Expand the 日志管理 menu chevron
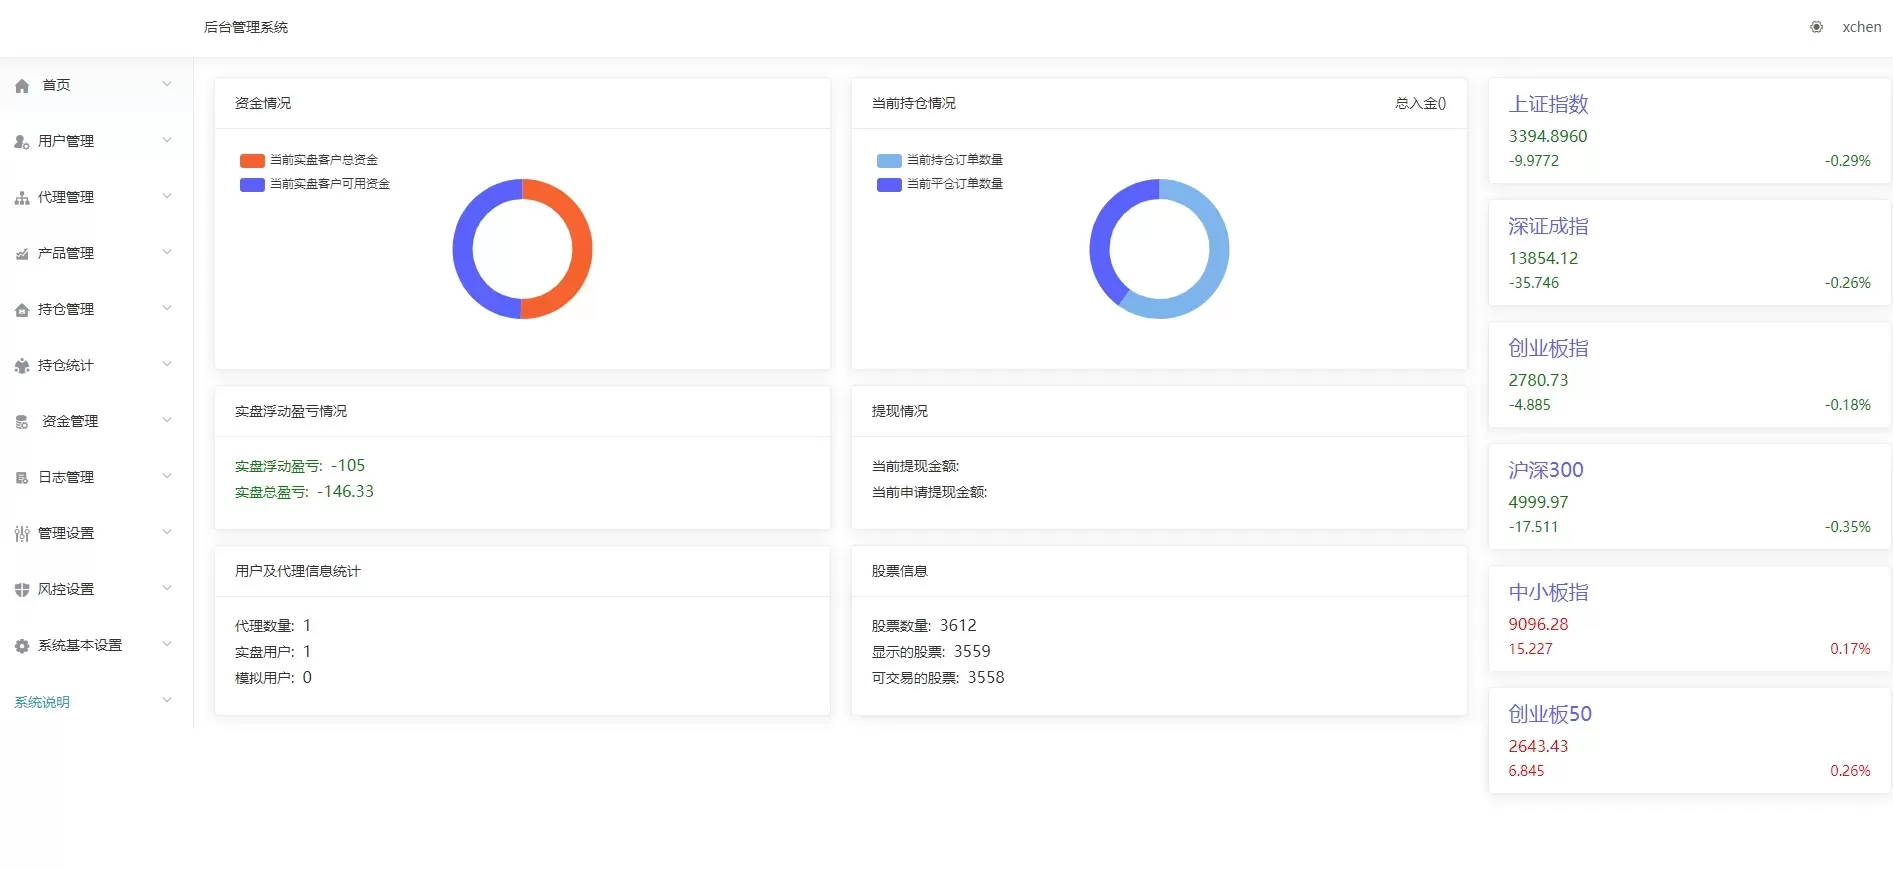Image resolution: width=1893 pixels, height=870 pixels. (167, 476)
